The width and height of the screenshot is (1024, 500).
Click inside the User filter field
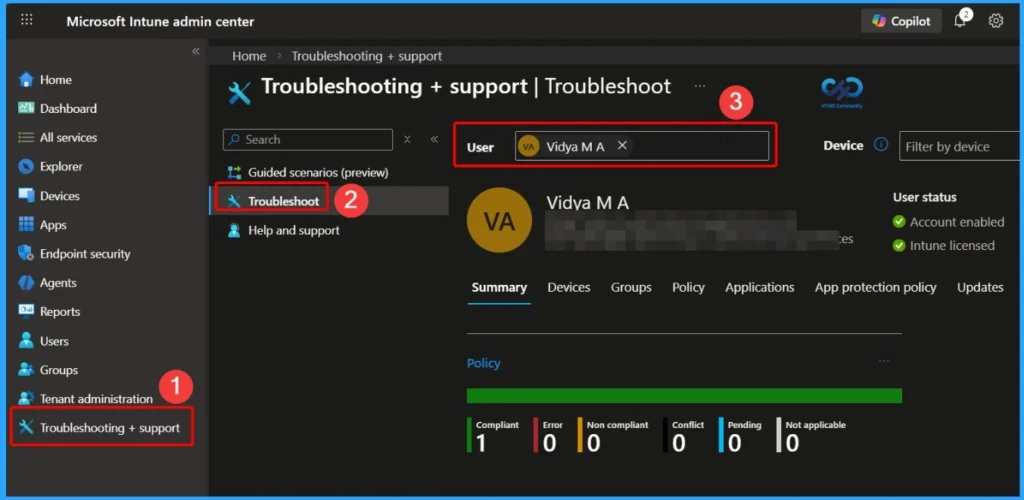click(642, 146)
